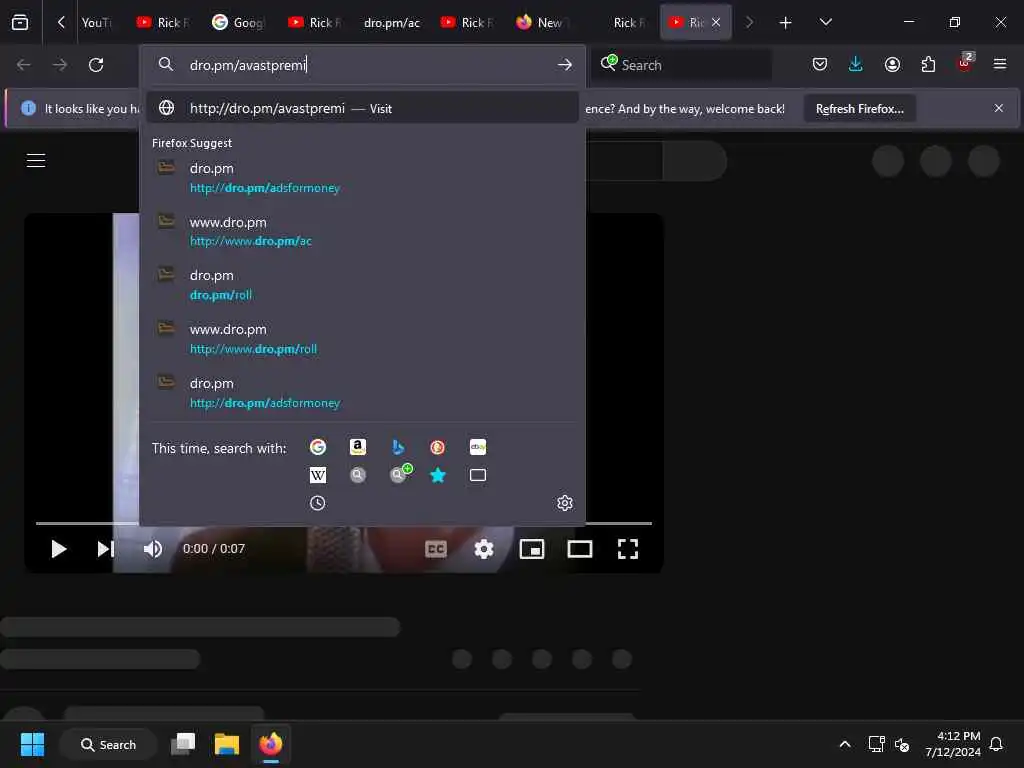Select the http://www.dro.pm/roll suggestion
The image size is (1024, 768).
click(x=362, y=339)
